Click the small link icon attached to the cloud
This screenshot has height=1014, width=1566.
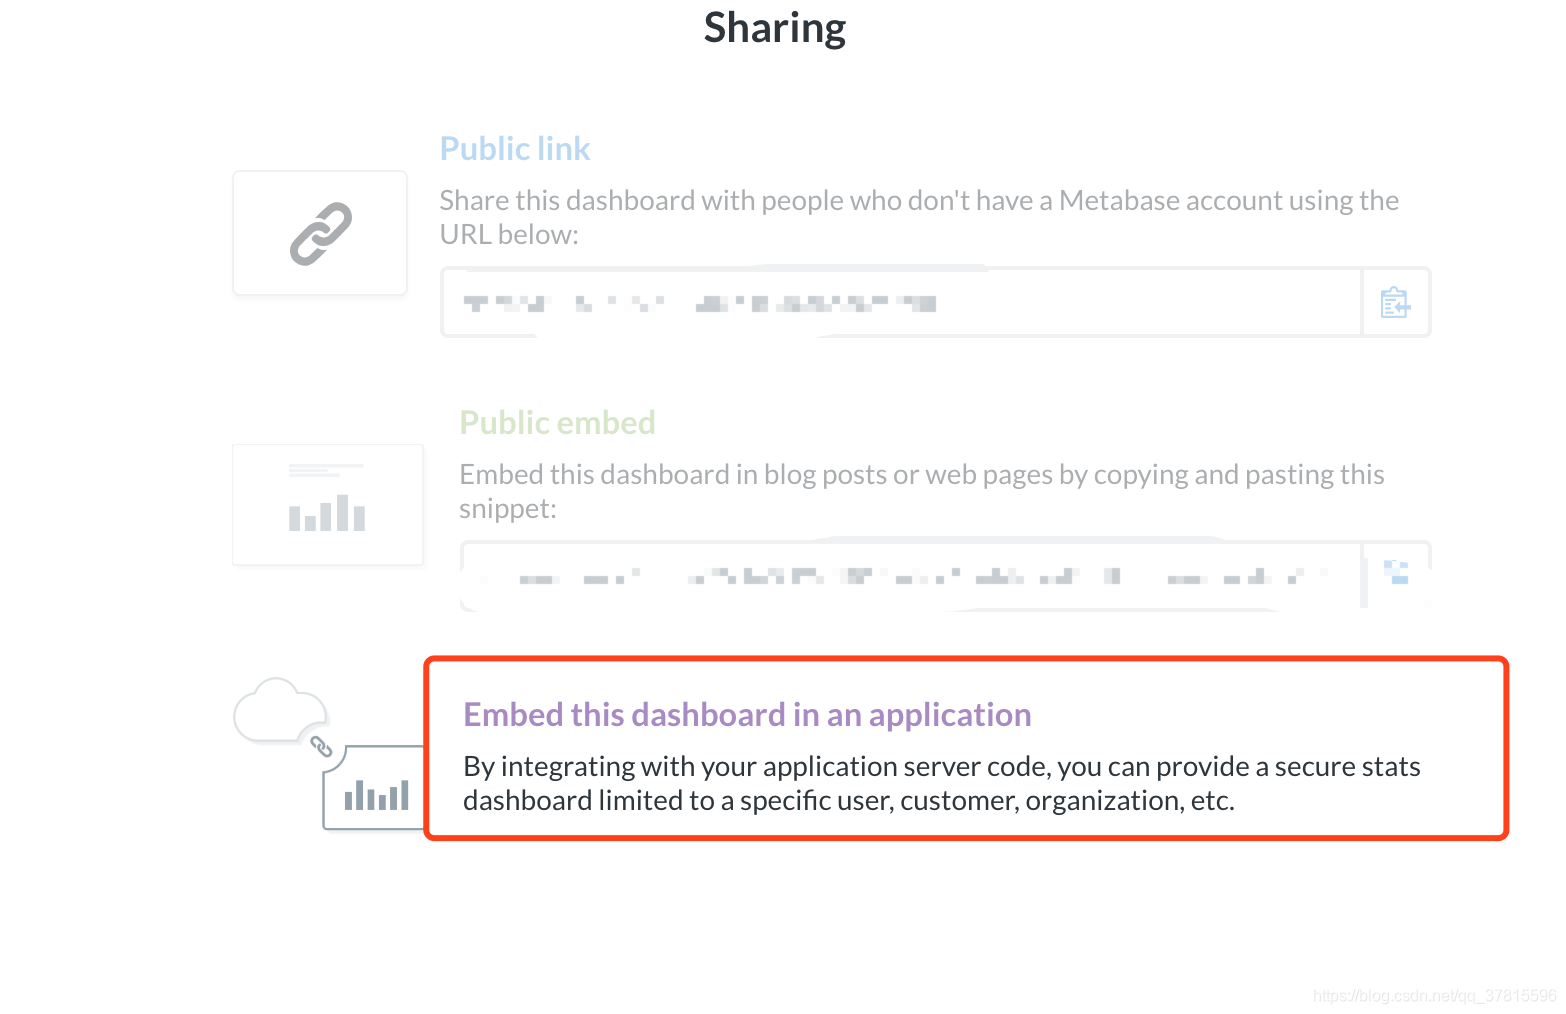(322, 747)
